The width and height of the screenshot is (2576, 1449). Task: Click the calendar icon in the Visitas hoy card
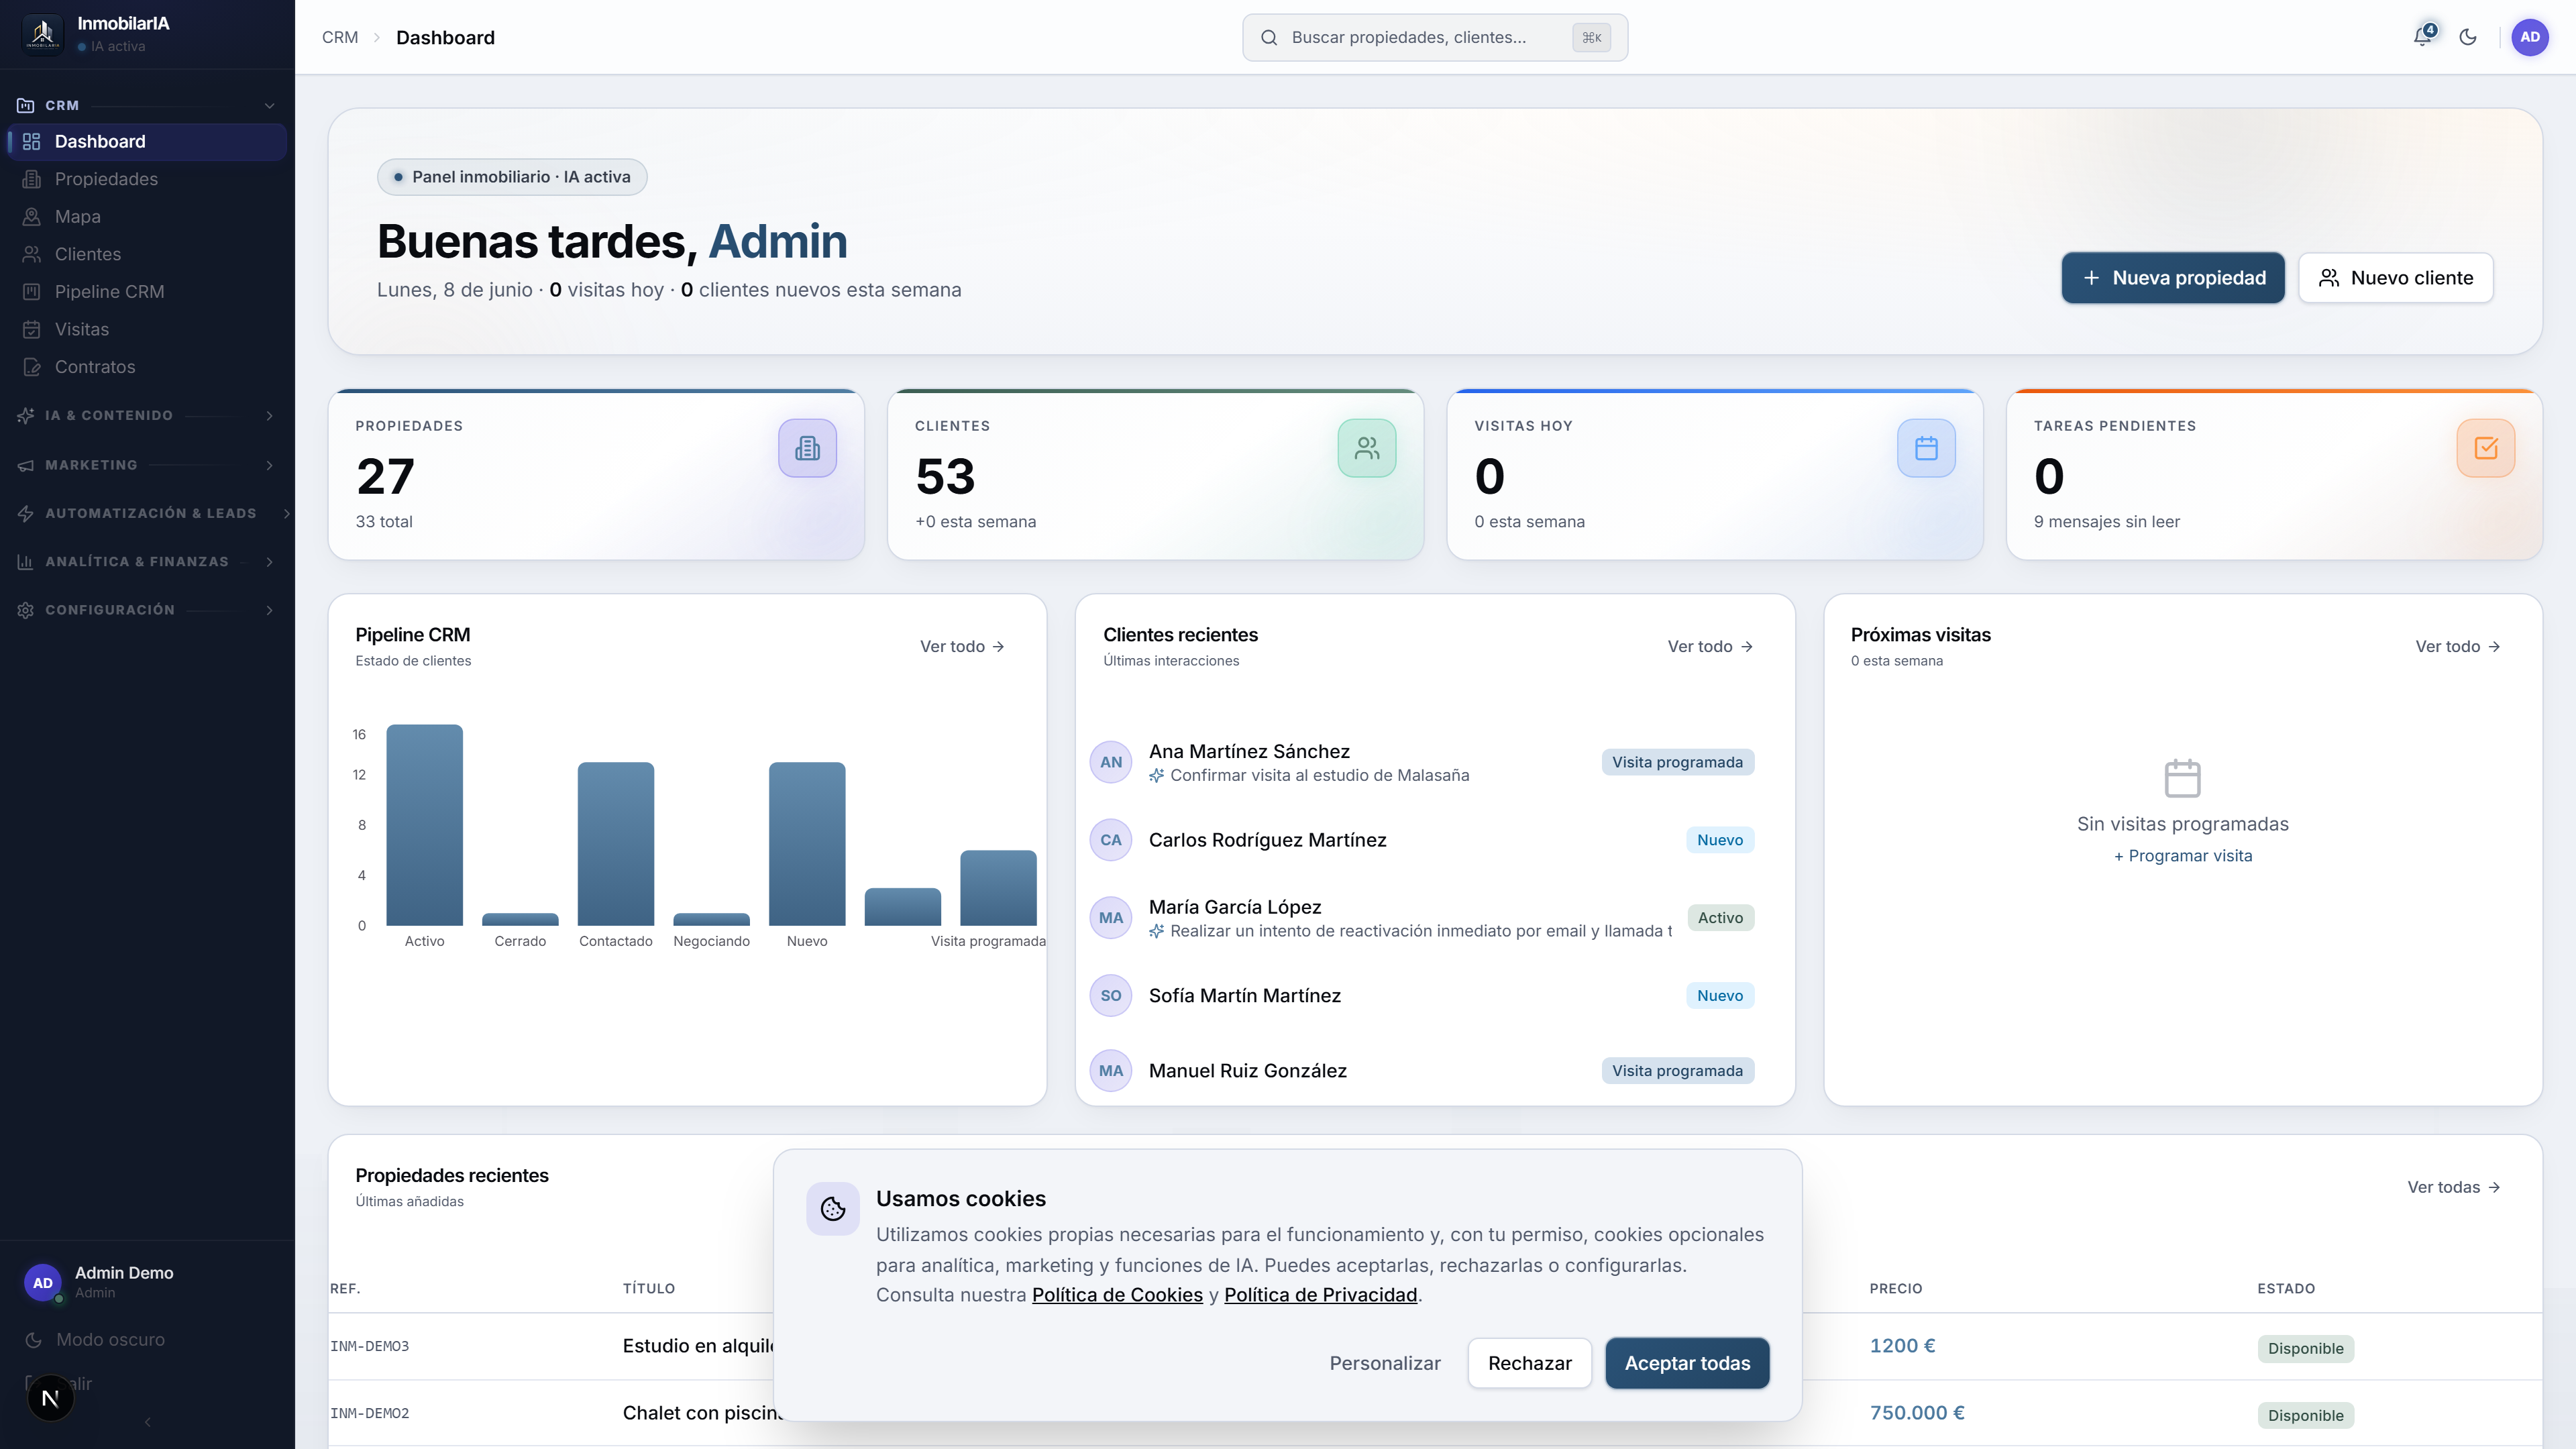[x=1926, y=448]
